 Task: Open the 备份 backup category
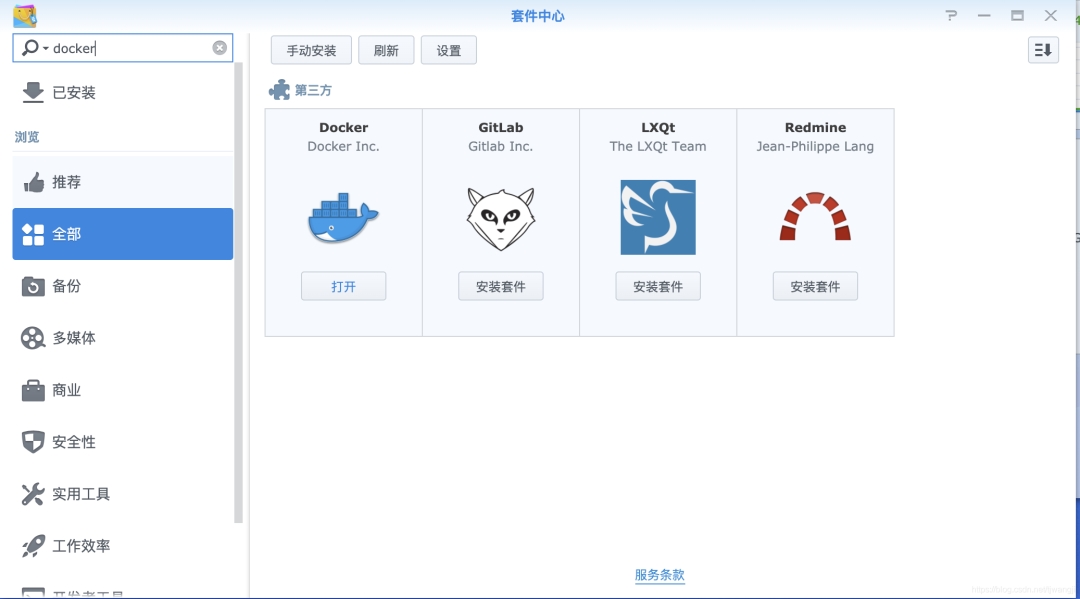[x=123, y=286]
